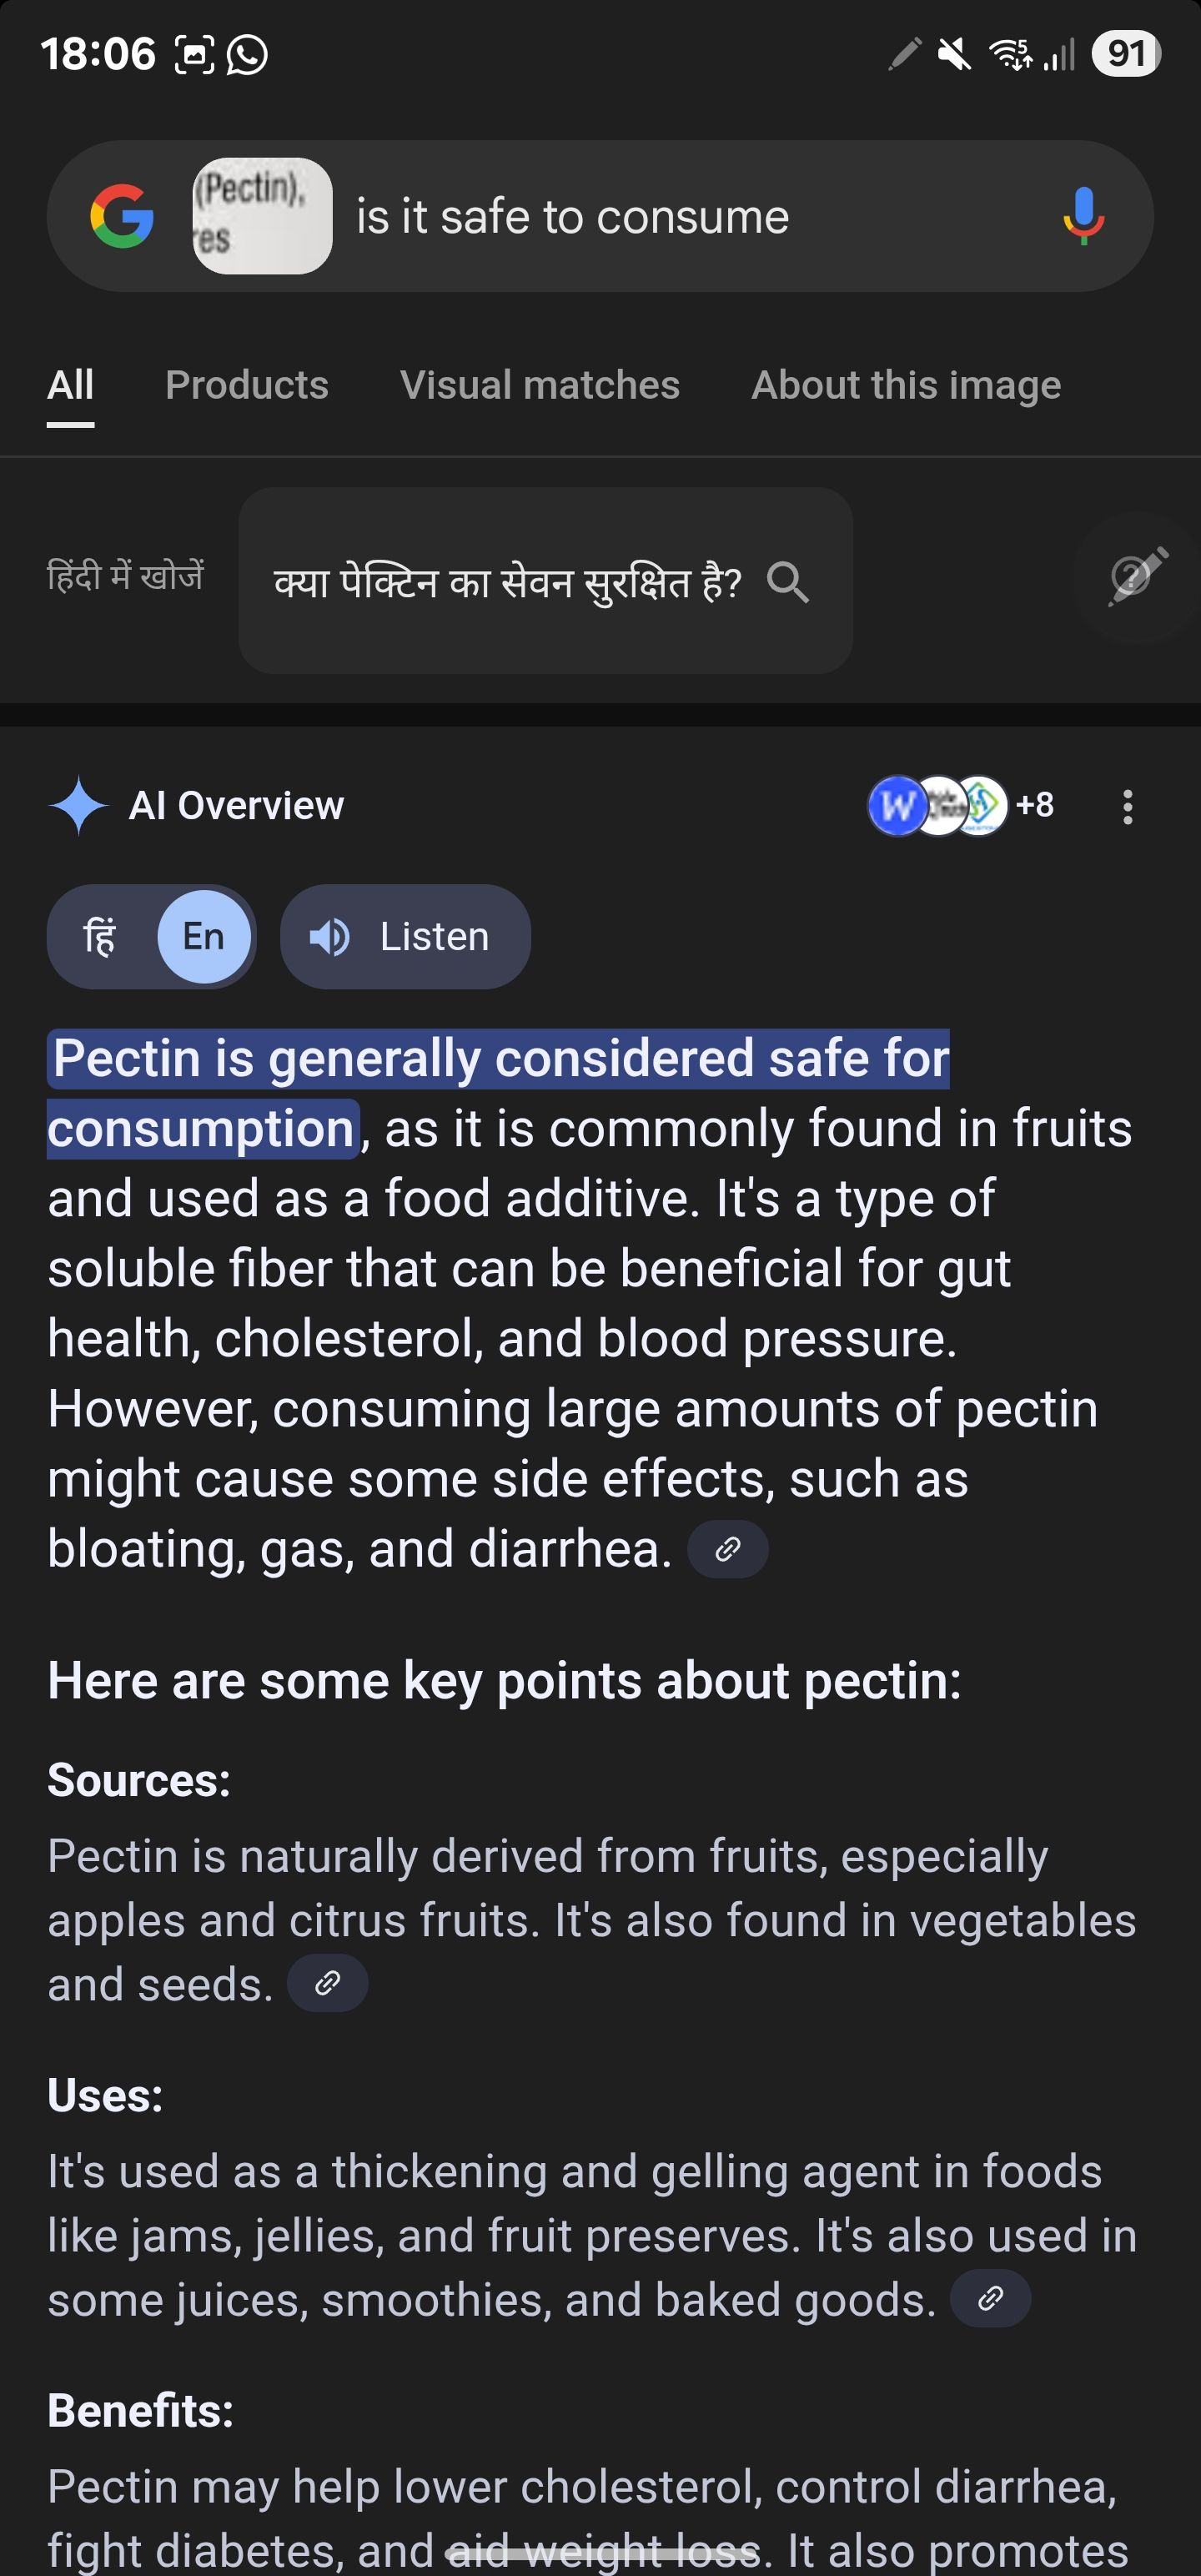Tap the Google logo in search bar

click(x=122, y=216)
